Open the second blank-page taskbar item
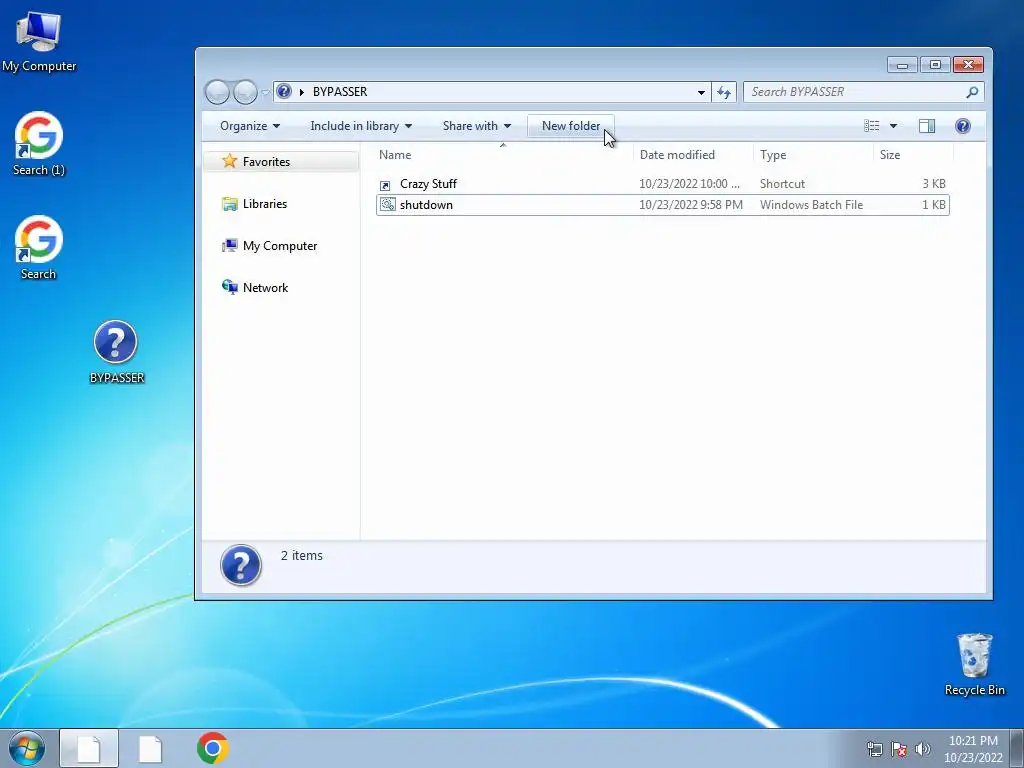Viewport: 1024px width, 768px height. [x=150, y=748]
